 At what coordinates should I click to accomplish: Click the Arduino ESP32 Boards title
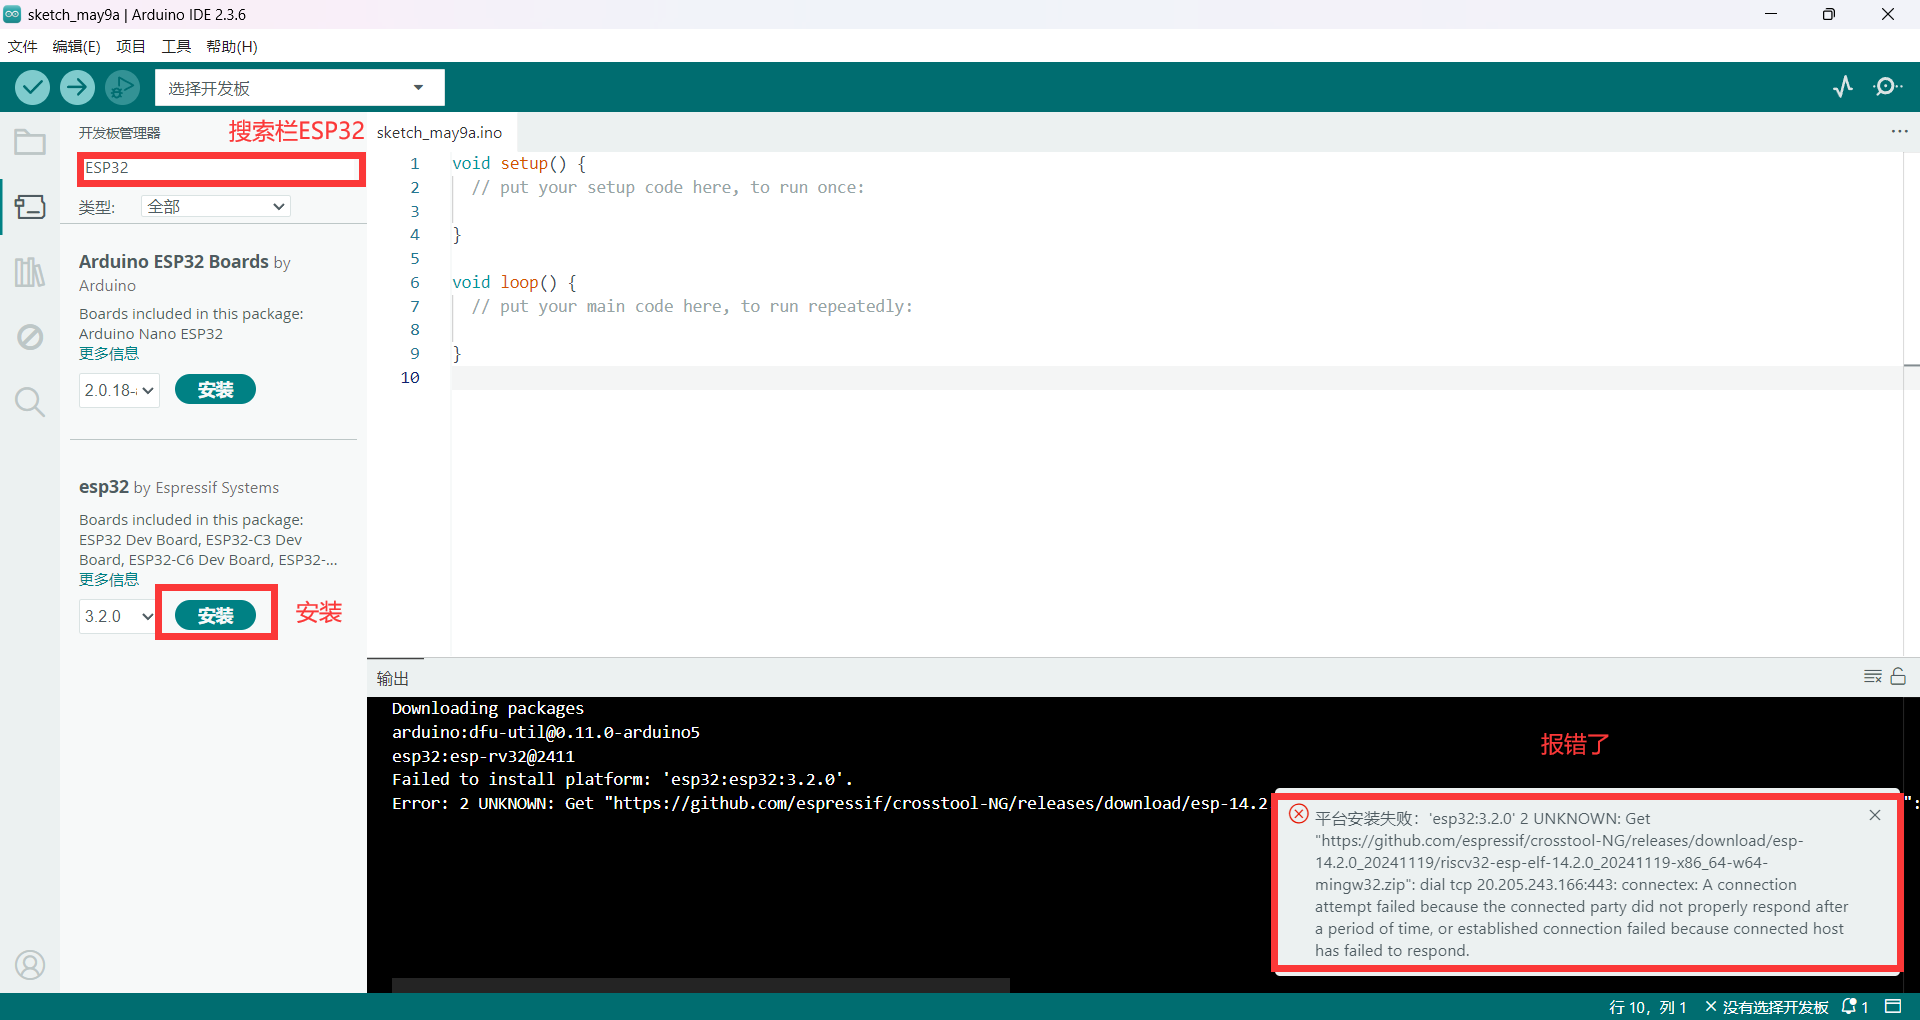(174, 261)
